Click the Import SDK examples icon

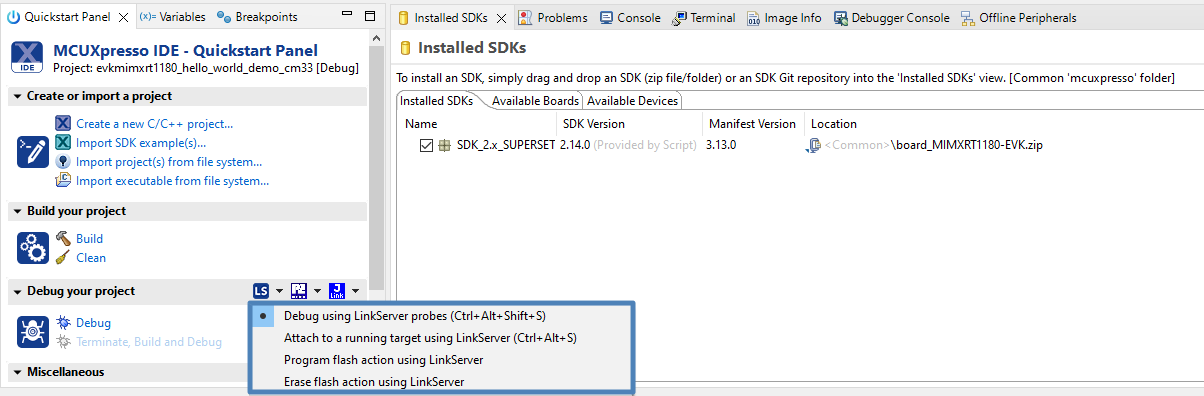click(x=63, y=142)
